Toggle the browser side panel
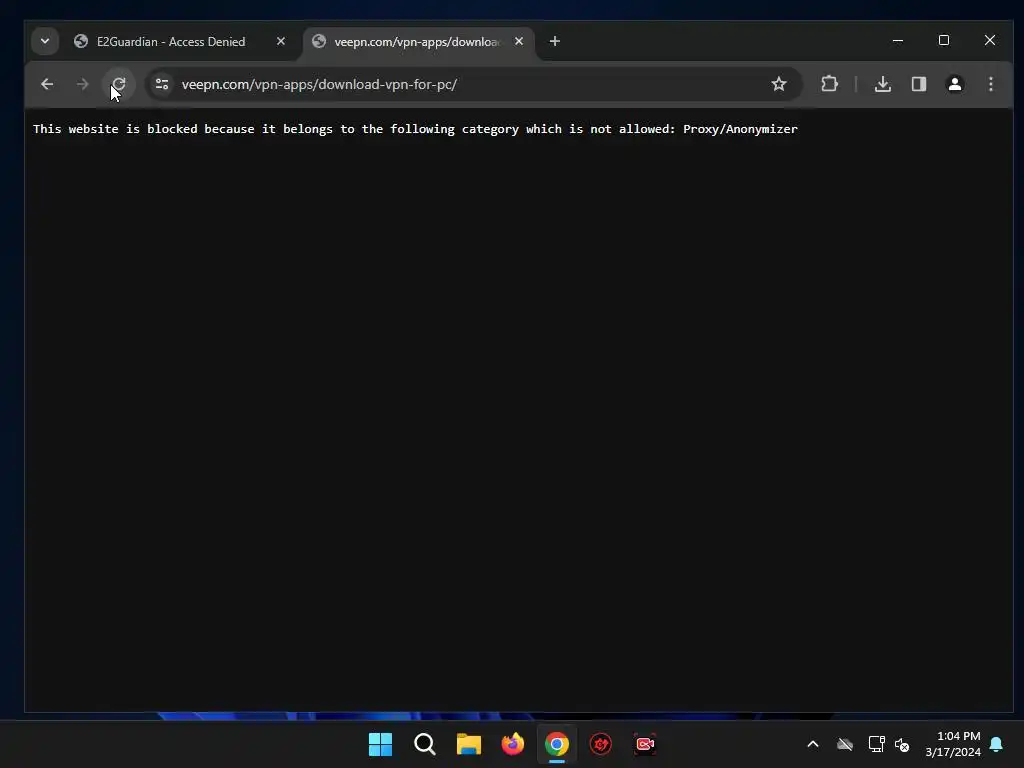 point(919,84)
